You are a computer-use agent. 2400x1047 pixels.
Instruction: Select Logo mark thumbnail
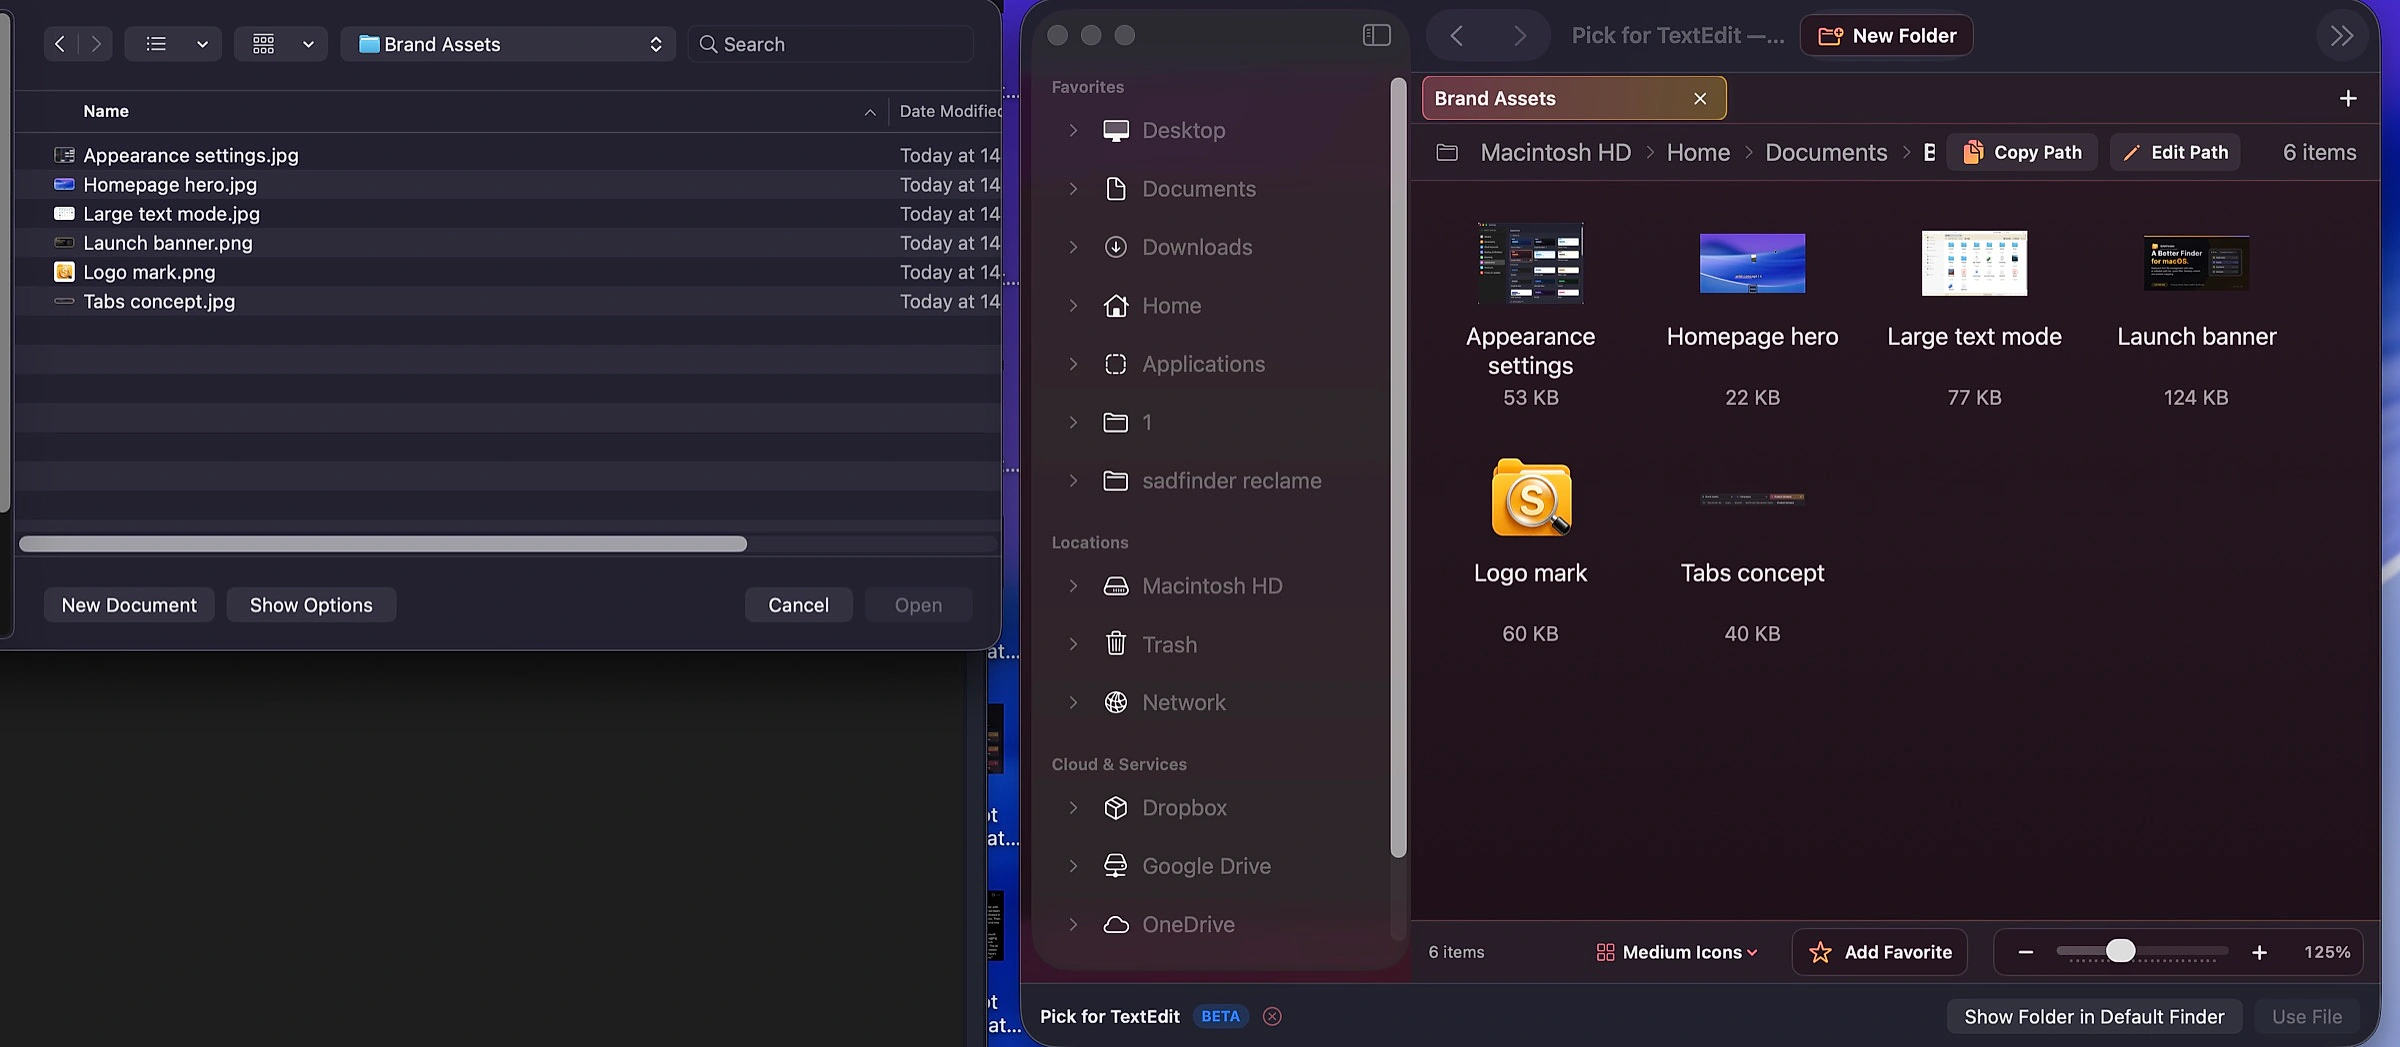pyautogui.click(x=1531, y=498)
